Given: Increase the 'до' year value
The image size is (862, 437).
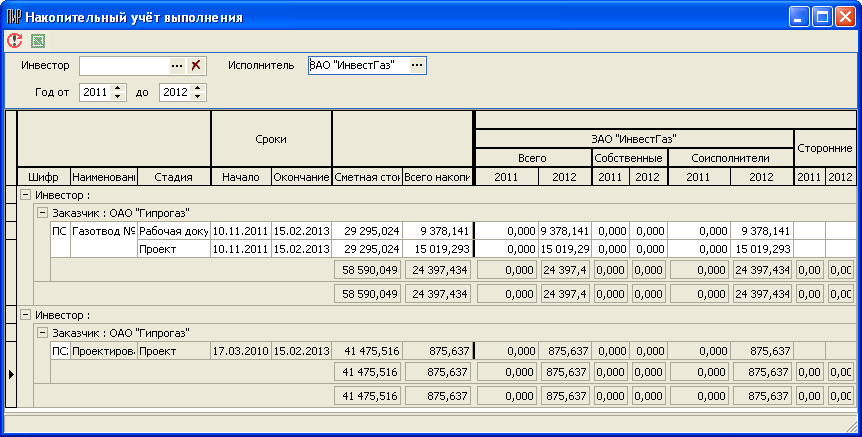Looking at the screenshot, I should pyautogui.click(x=198, y=88).
